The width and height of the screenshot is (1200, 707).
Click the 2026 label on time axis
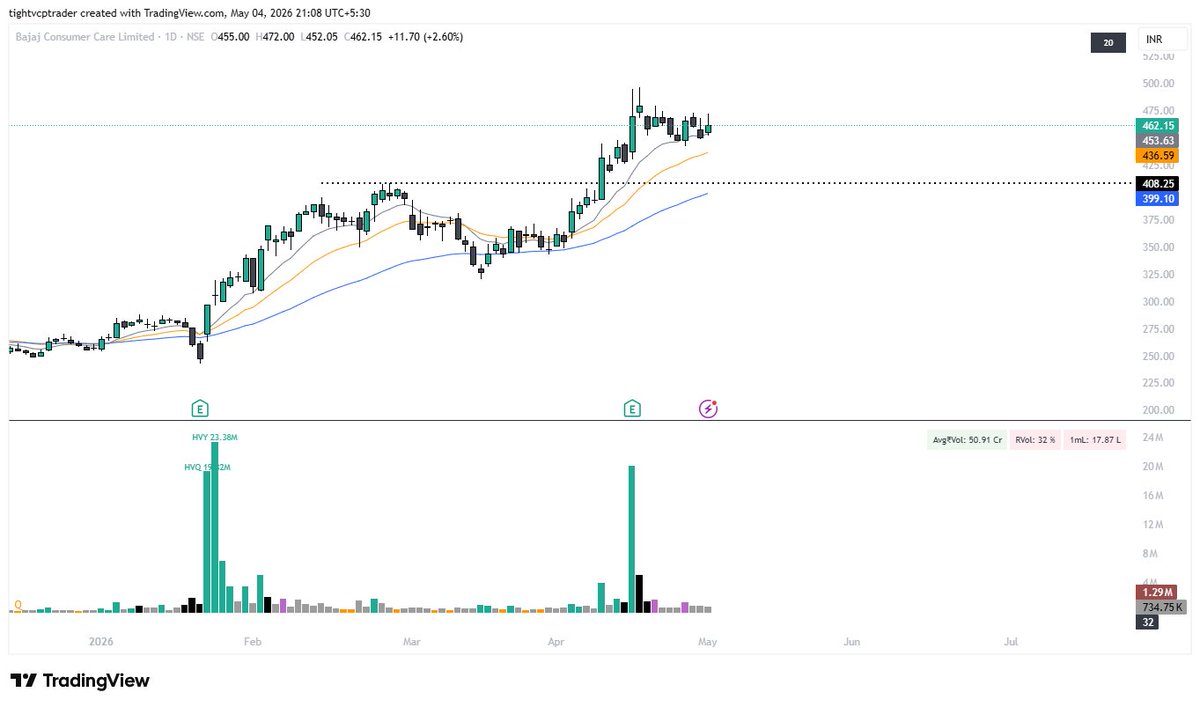(x=101, y=641)
